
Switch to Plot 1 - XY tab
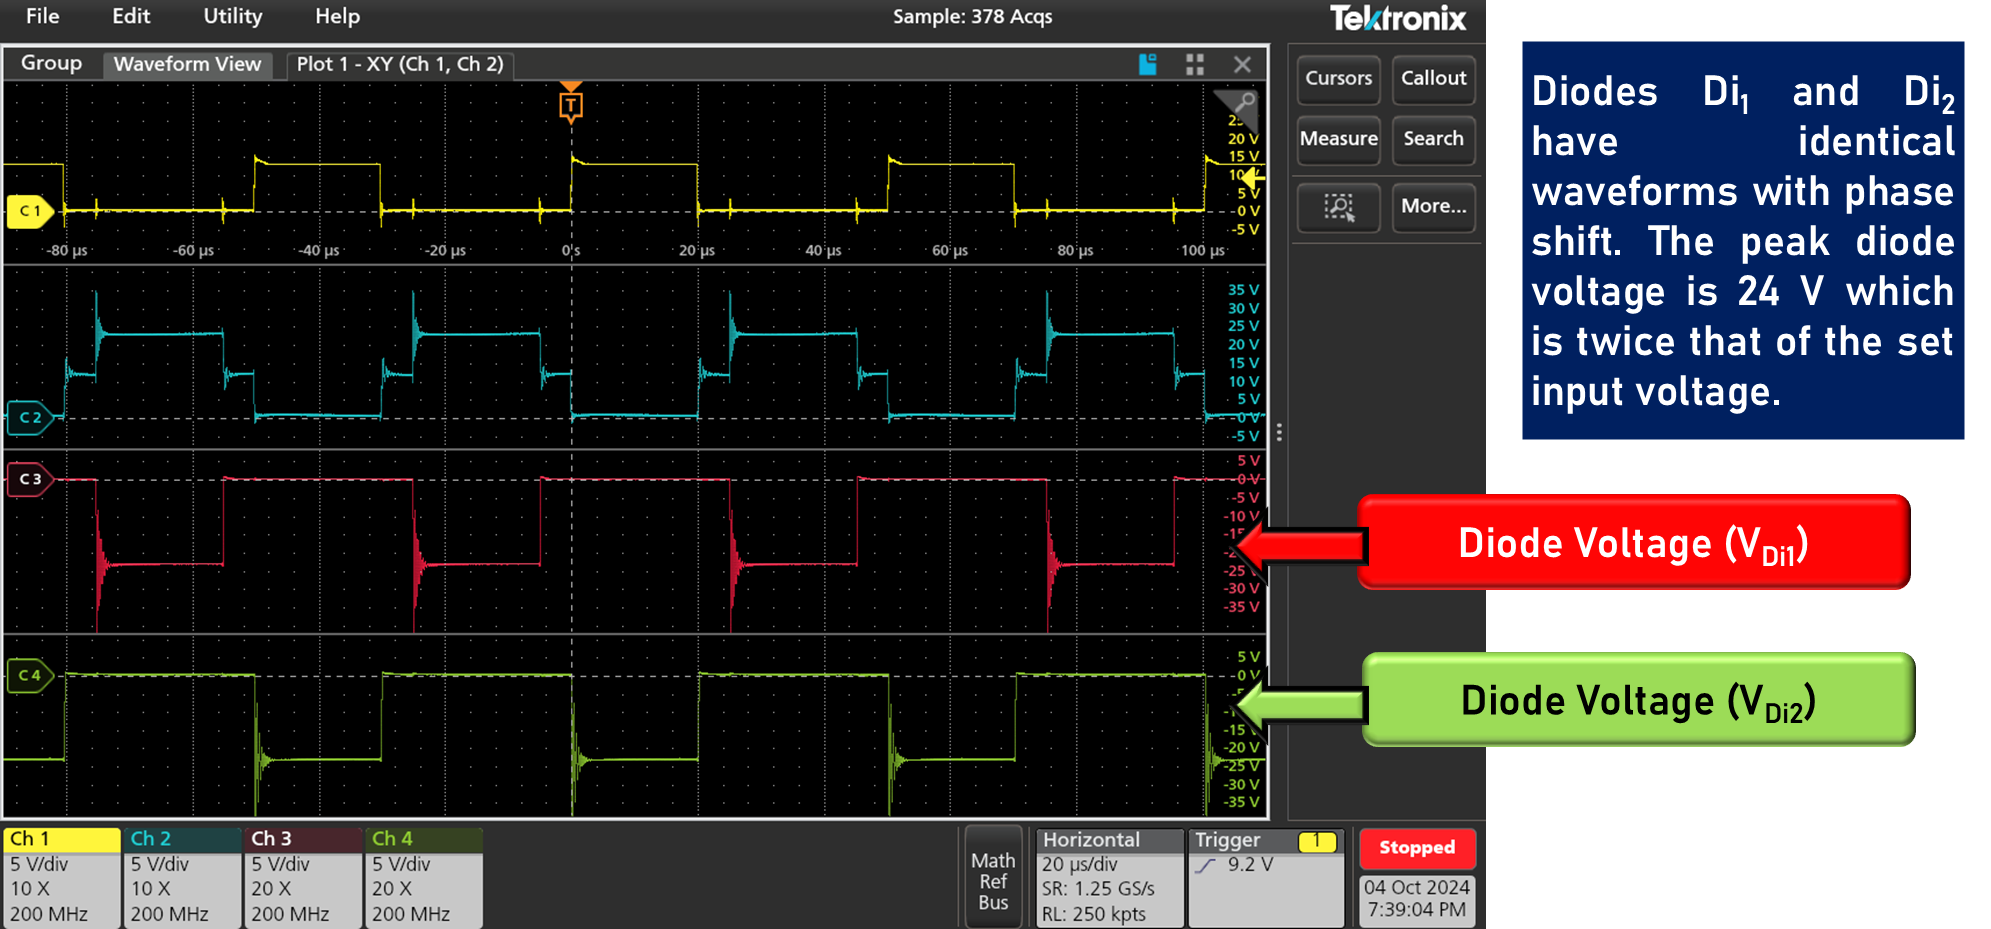pos(400,65)
